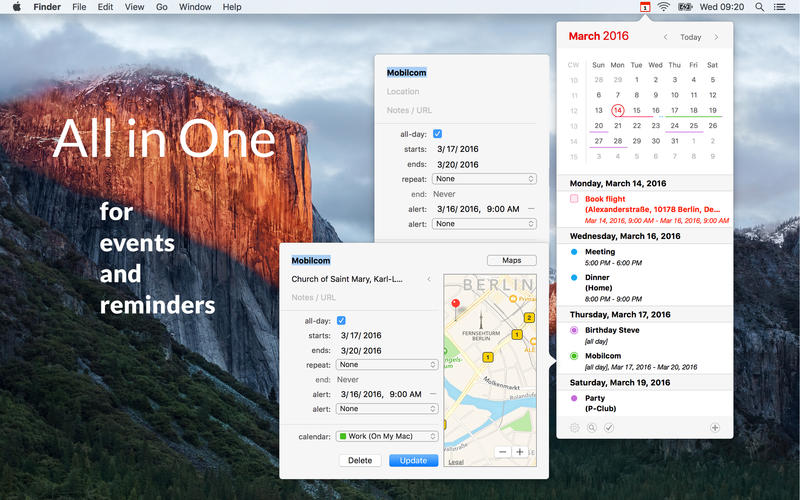Click the starts date 3/17/2016 in front popup
800x500 pixels.
(361, 335)
